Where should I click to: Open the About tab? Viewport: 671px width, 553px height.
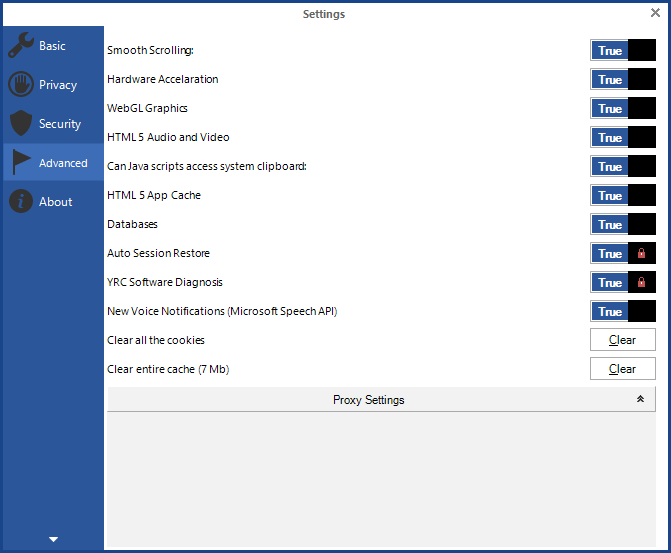click(53, 201)
